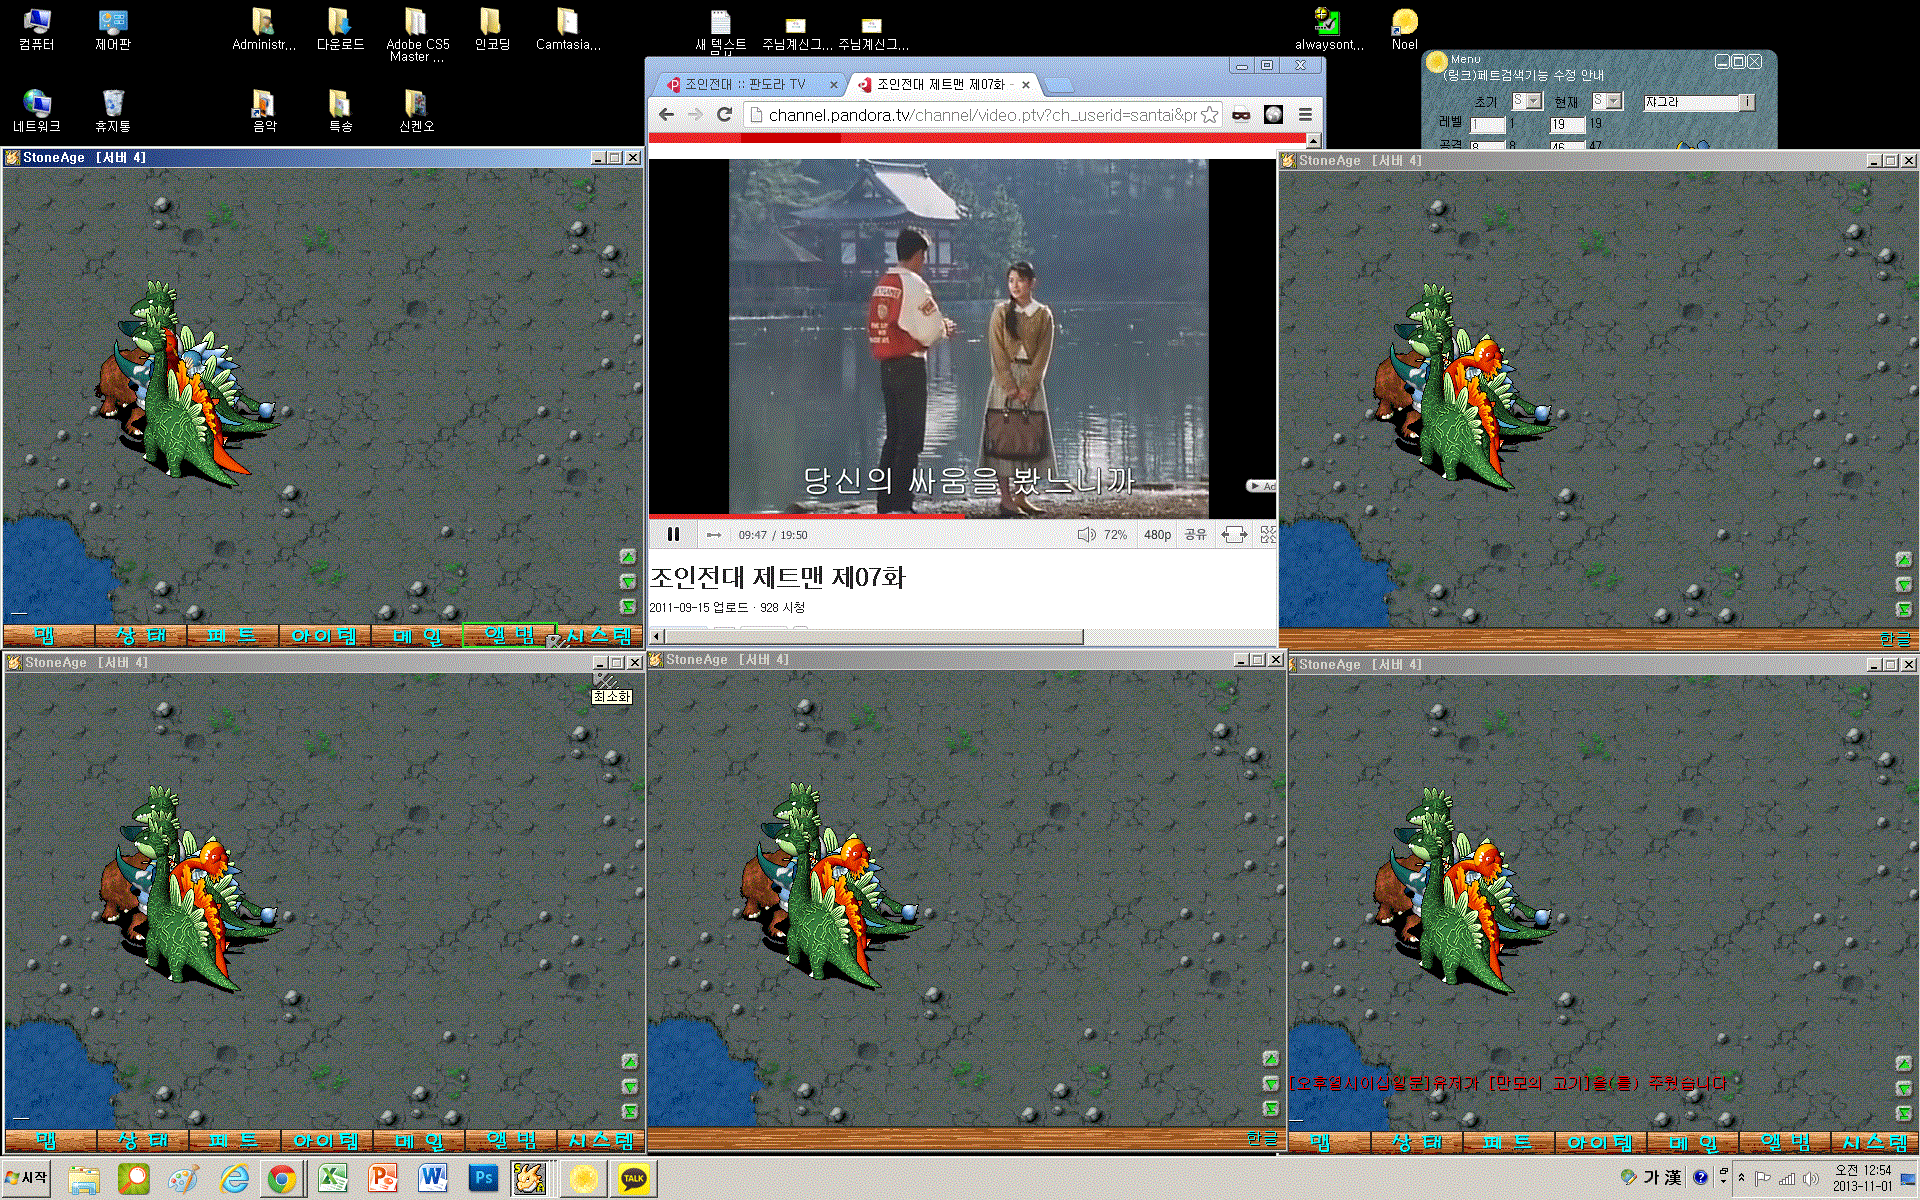Screen dimensions: 1920x1200
Task: Click the fullscreen icon in the video player
Action: [1268, 535]
